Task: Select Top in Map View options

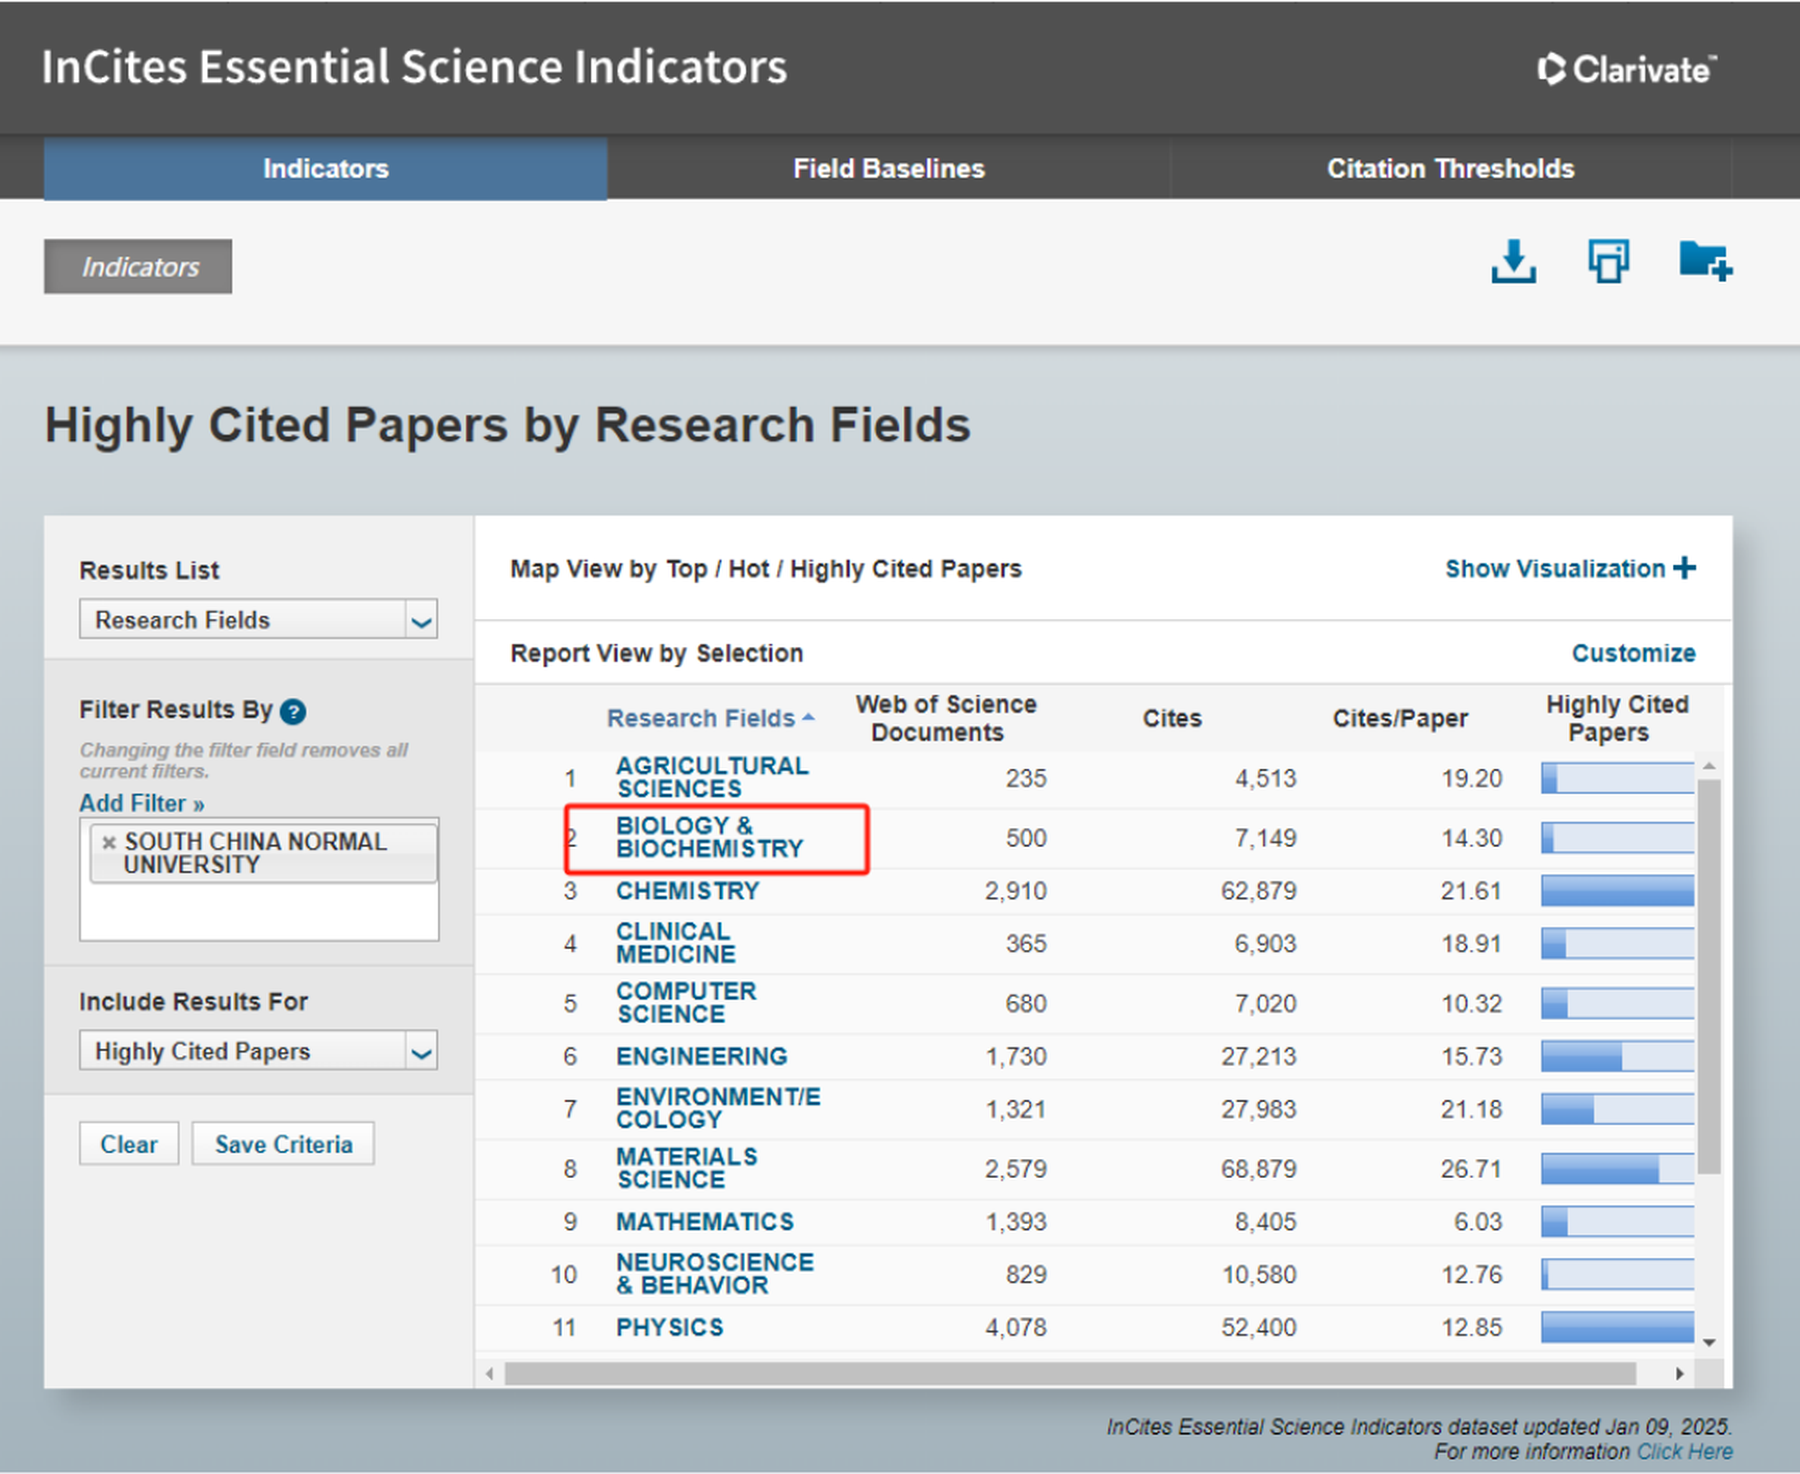Action: point(686,569)
